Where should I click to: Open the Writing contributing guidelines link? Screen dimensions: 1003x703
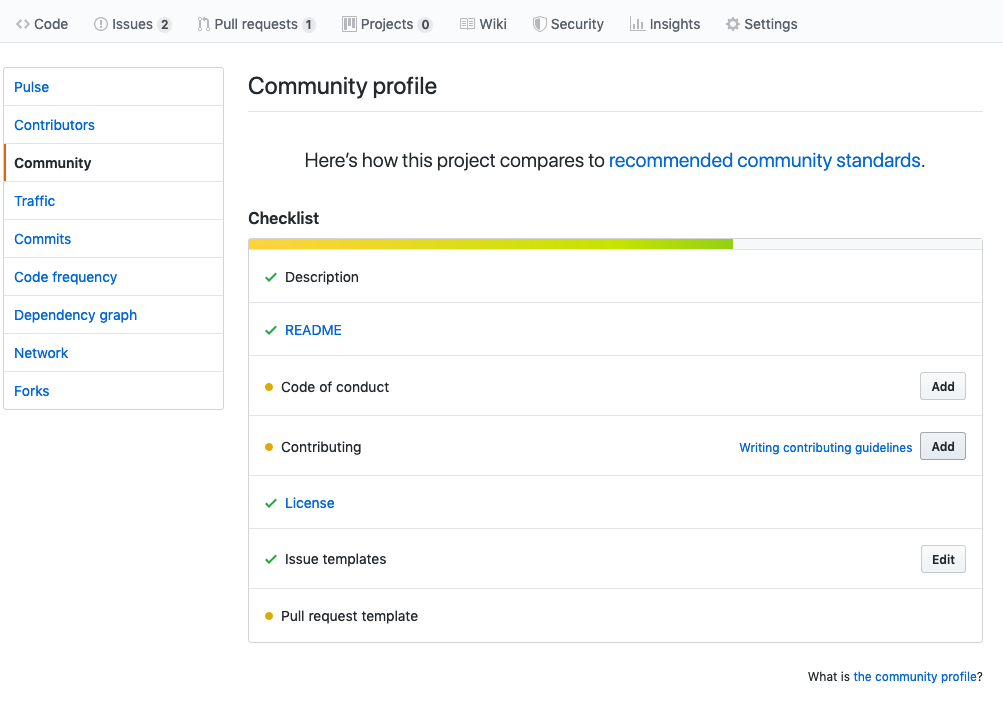tap(825, 448)
